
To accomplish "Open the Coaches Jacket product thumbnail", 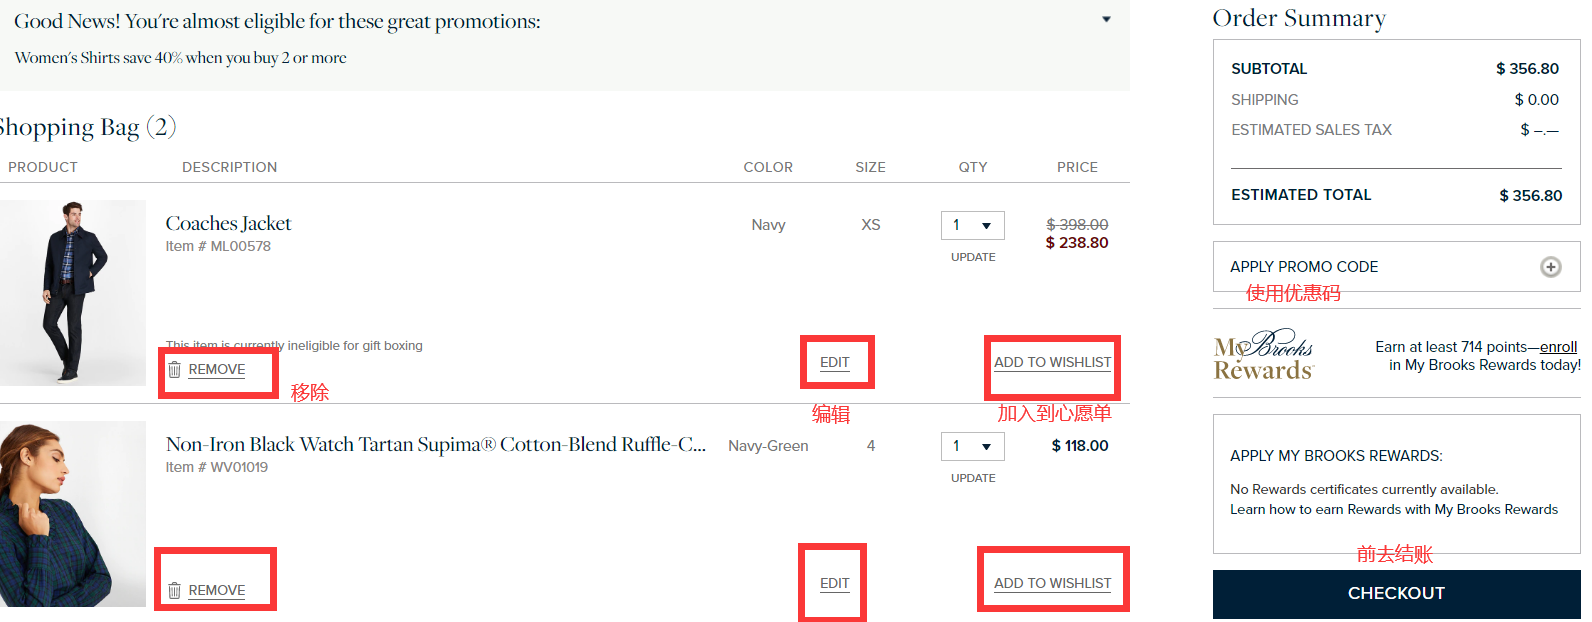I will 73,292.
